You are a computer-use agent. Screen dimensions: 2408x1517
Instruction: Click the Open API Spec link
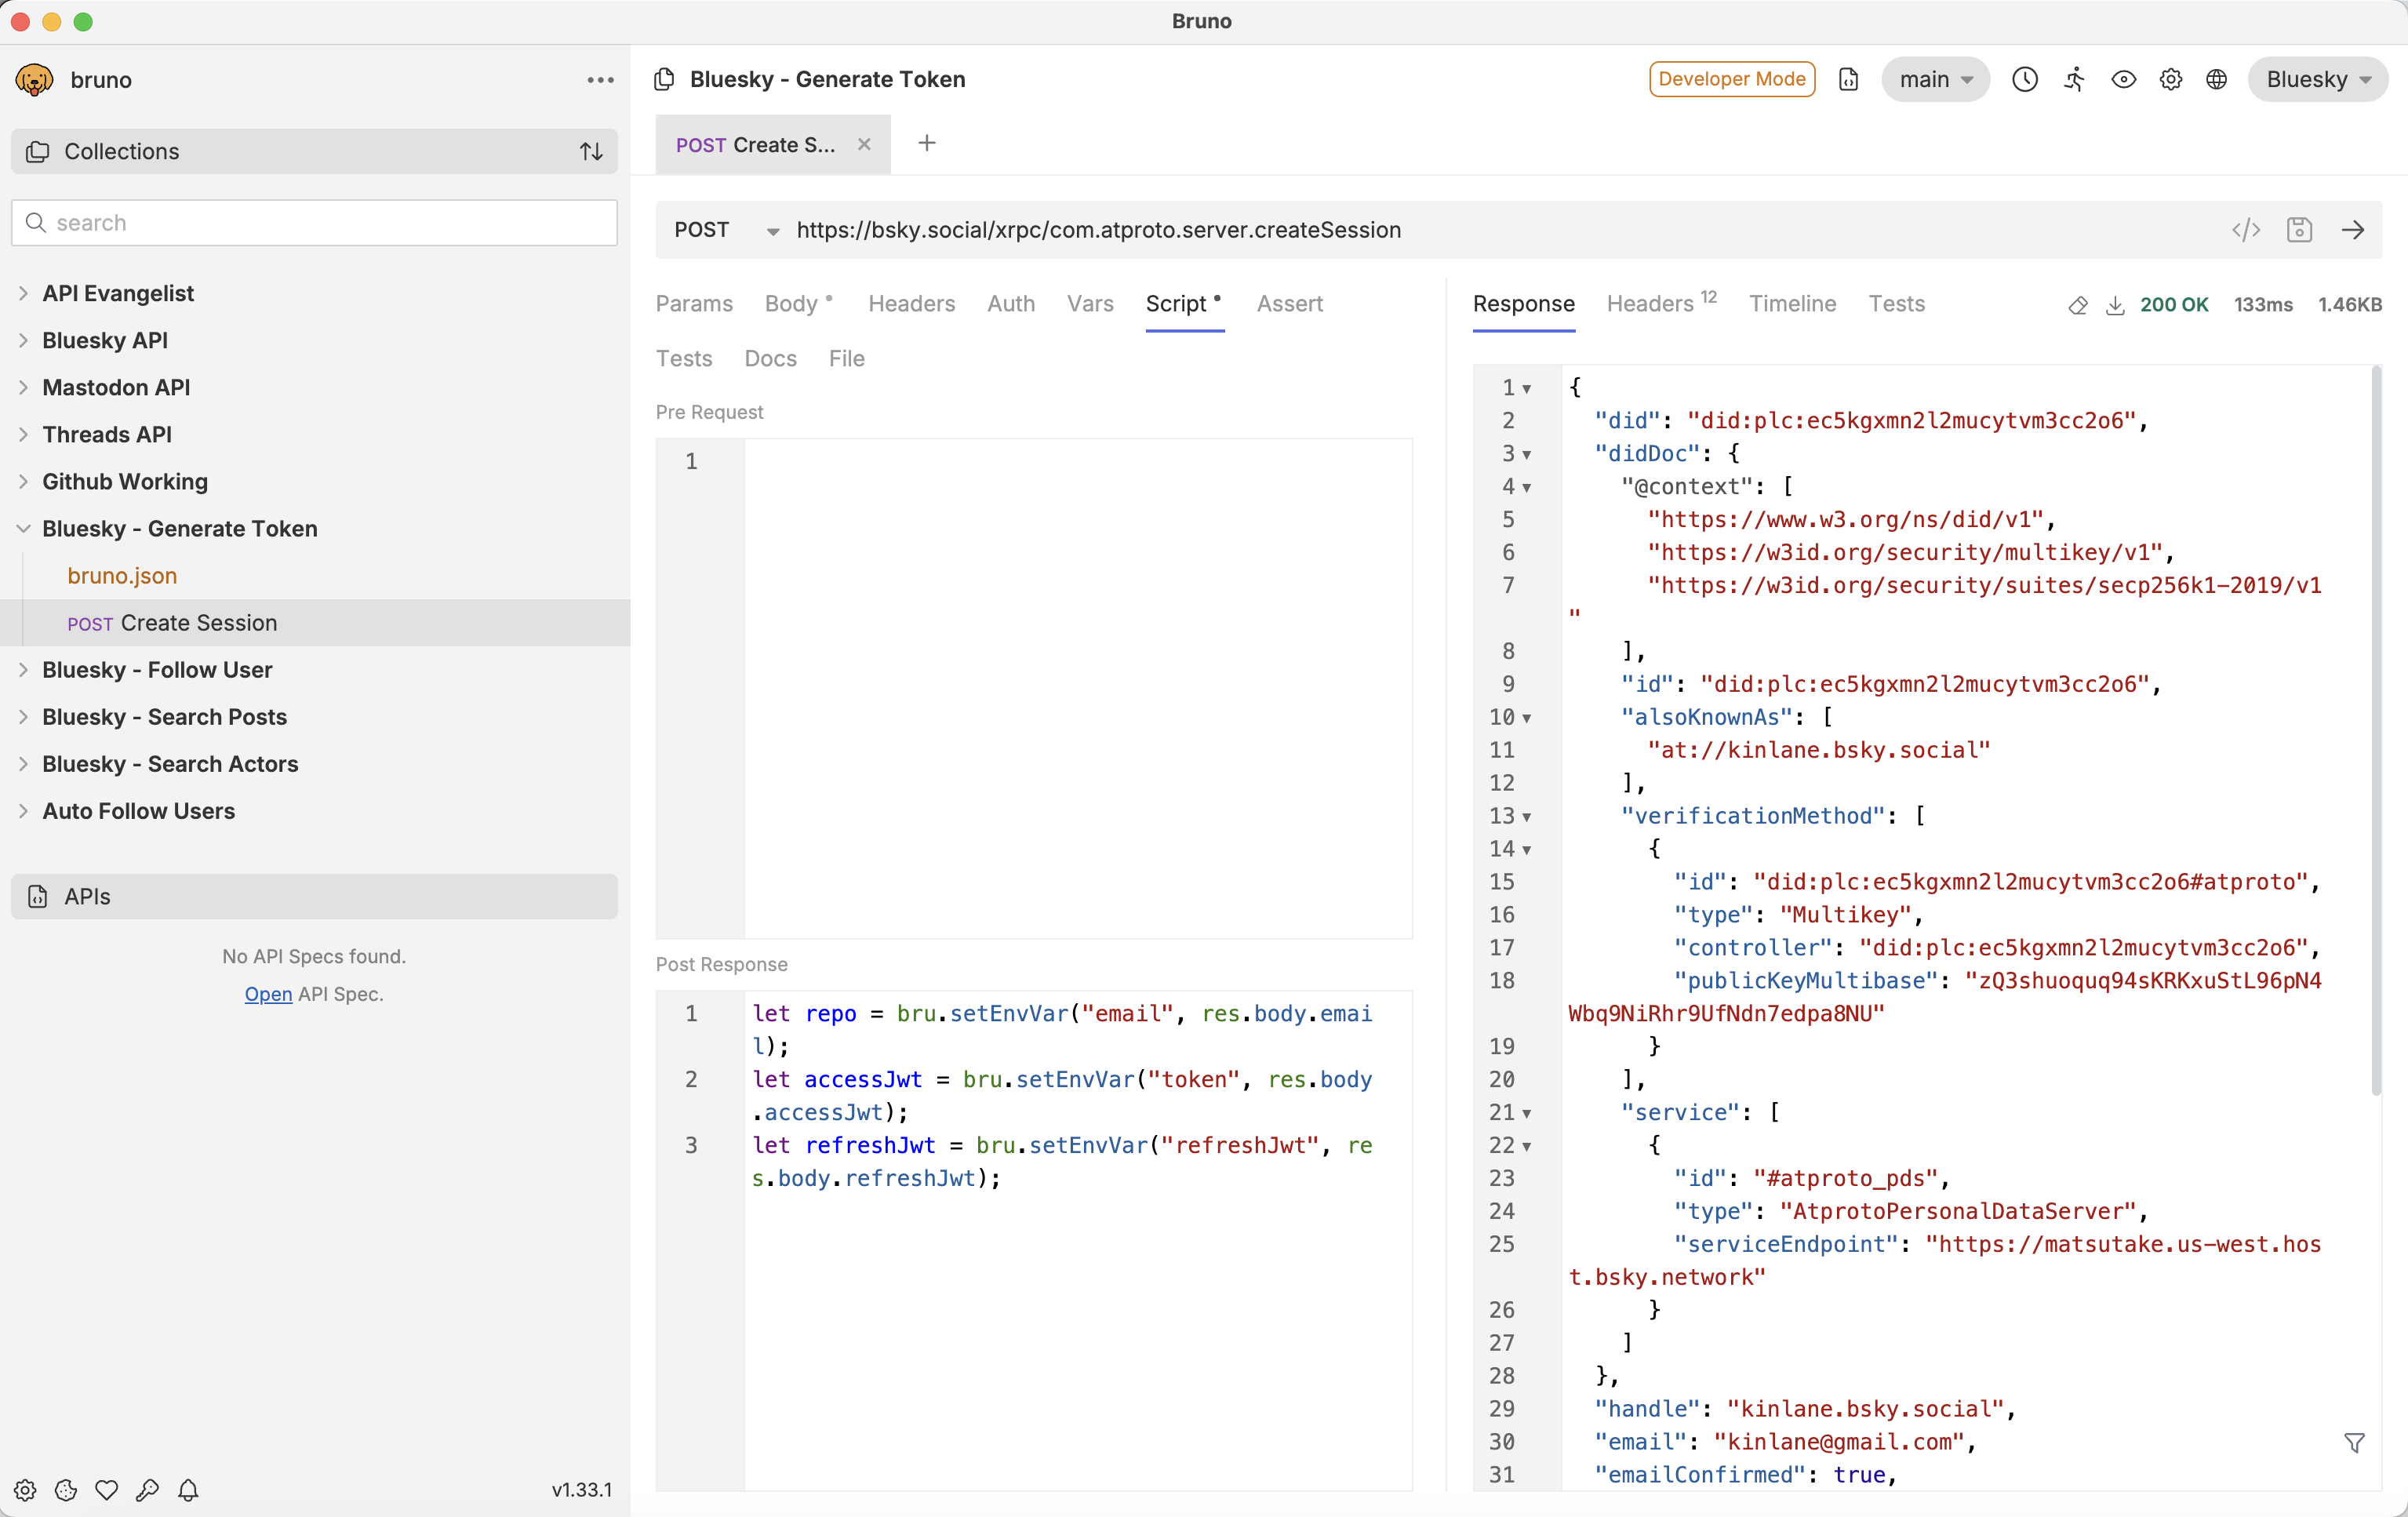pos(265,994)
